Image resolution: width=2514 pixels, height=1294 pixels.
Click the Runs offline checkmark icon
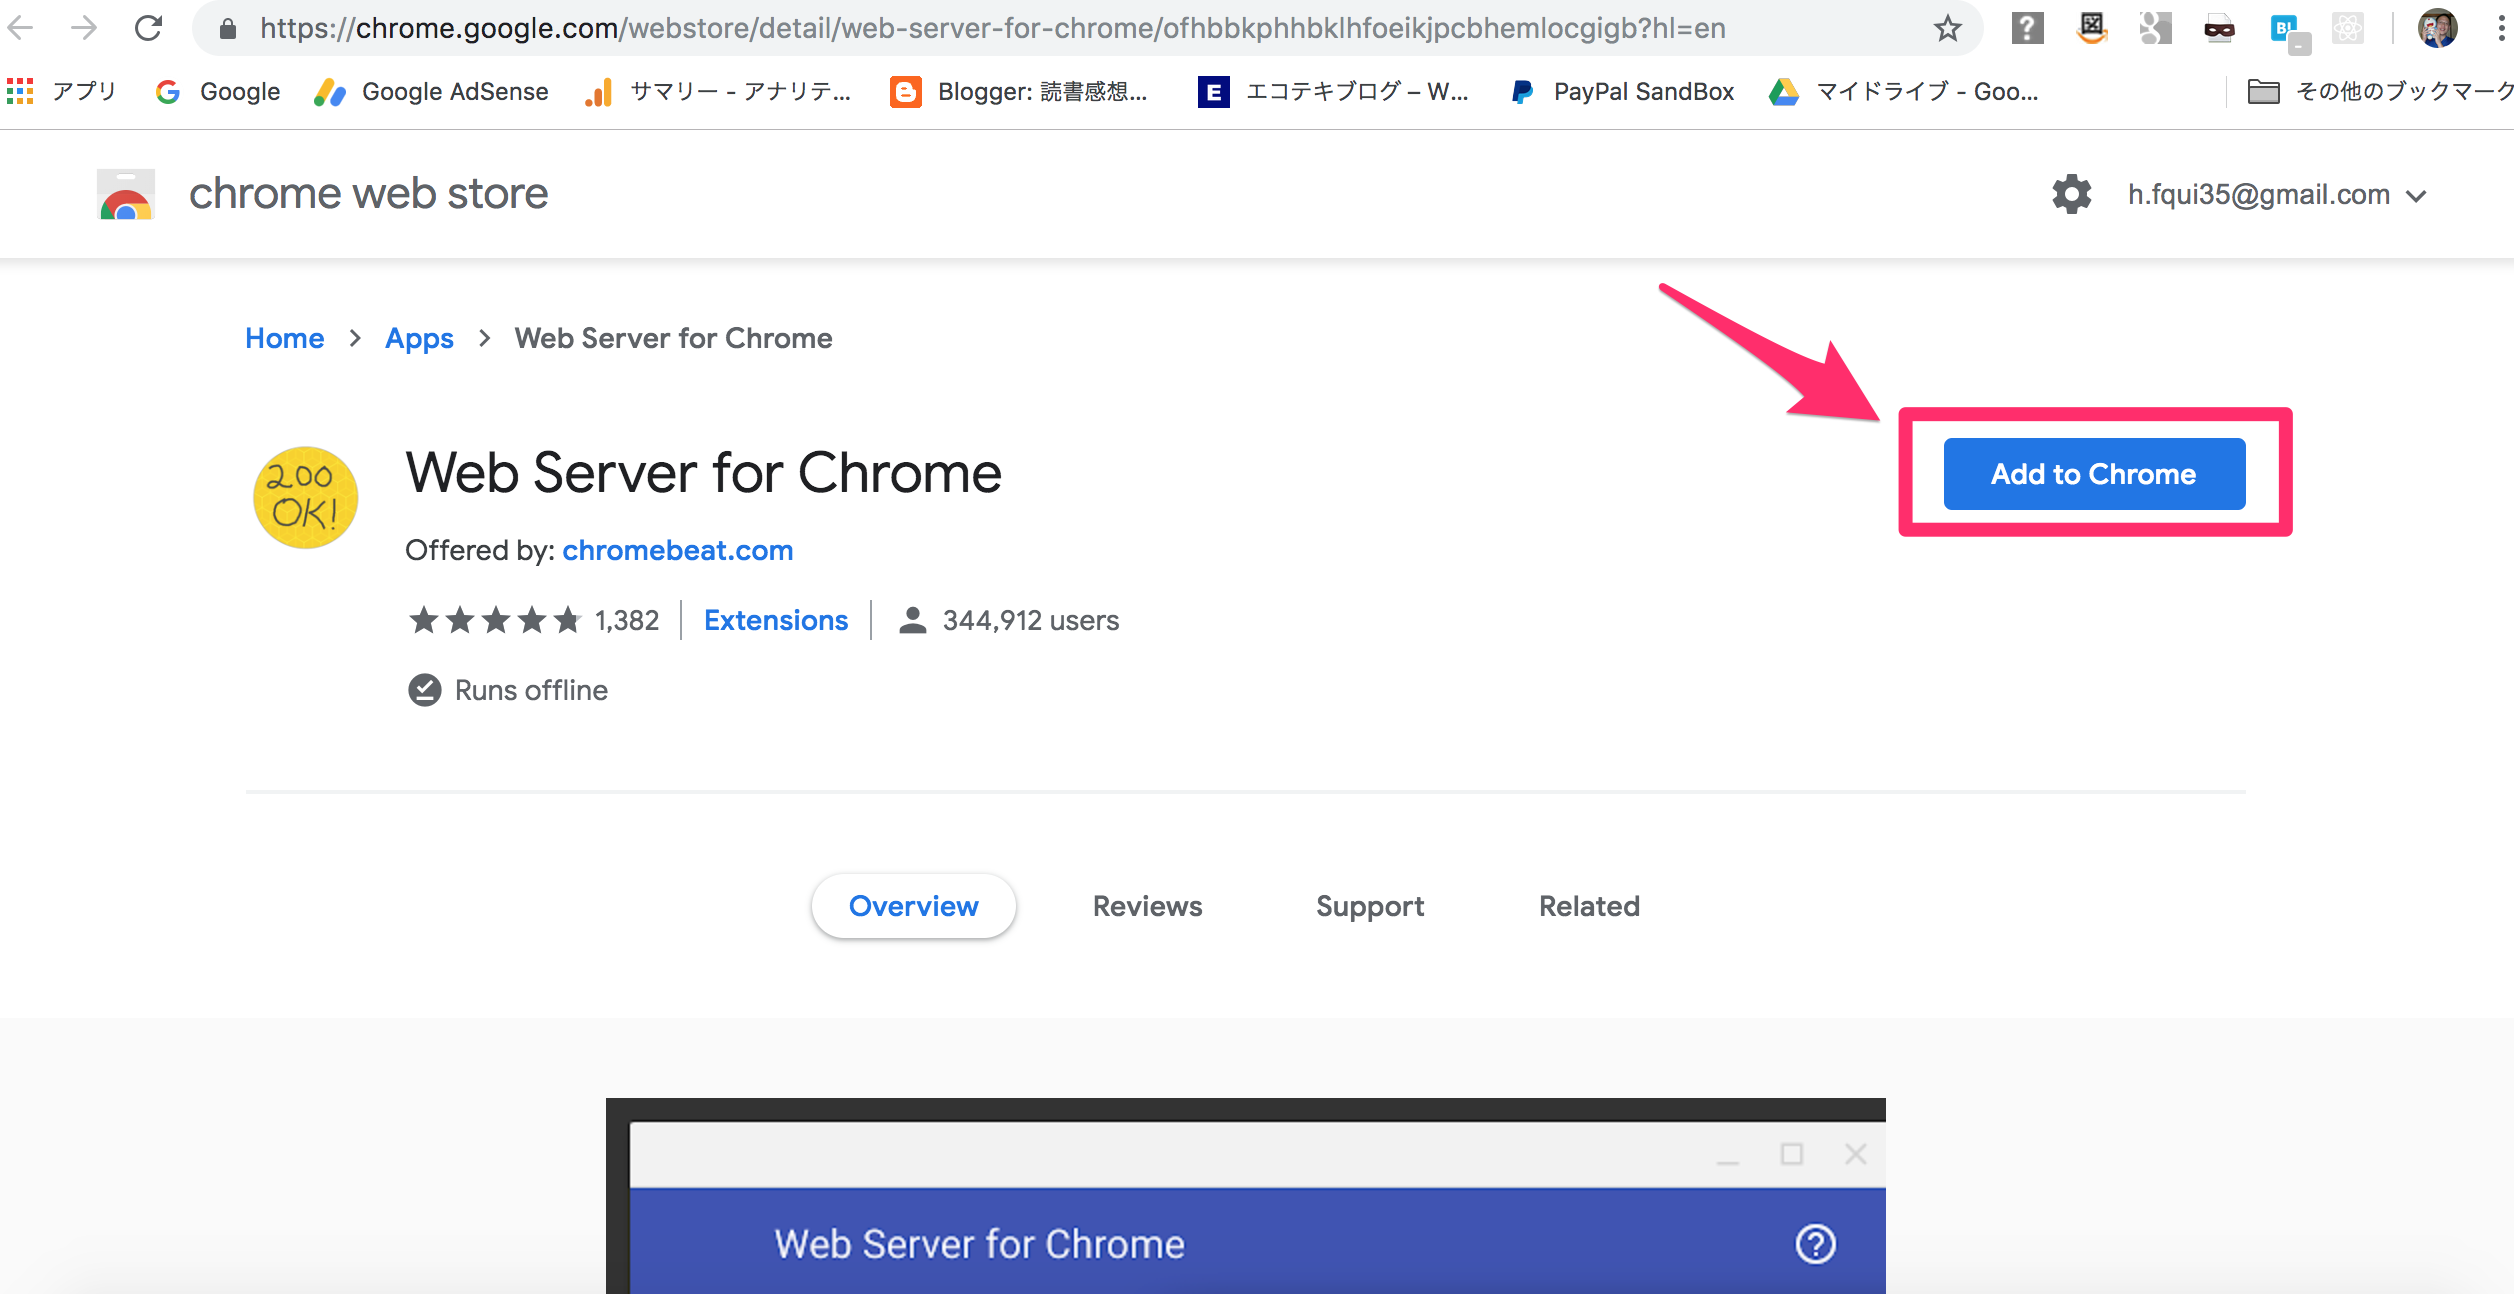pos(425,690)
